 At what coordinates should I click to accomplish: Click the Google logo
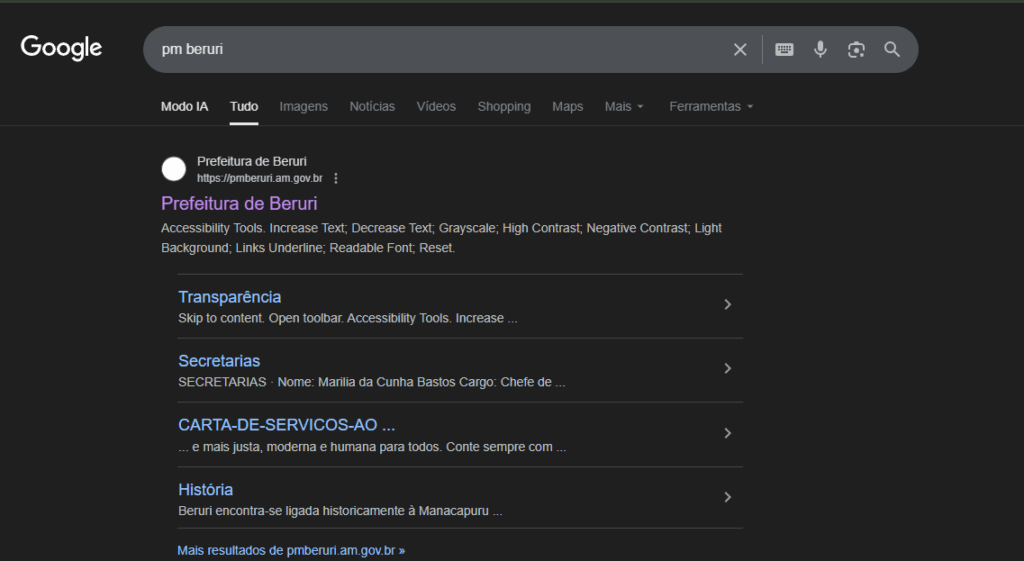[61, 48]
